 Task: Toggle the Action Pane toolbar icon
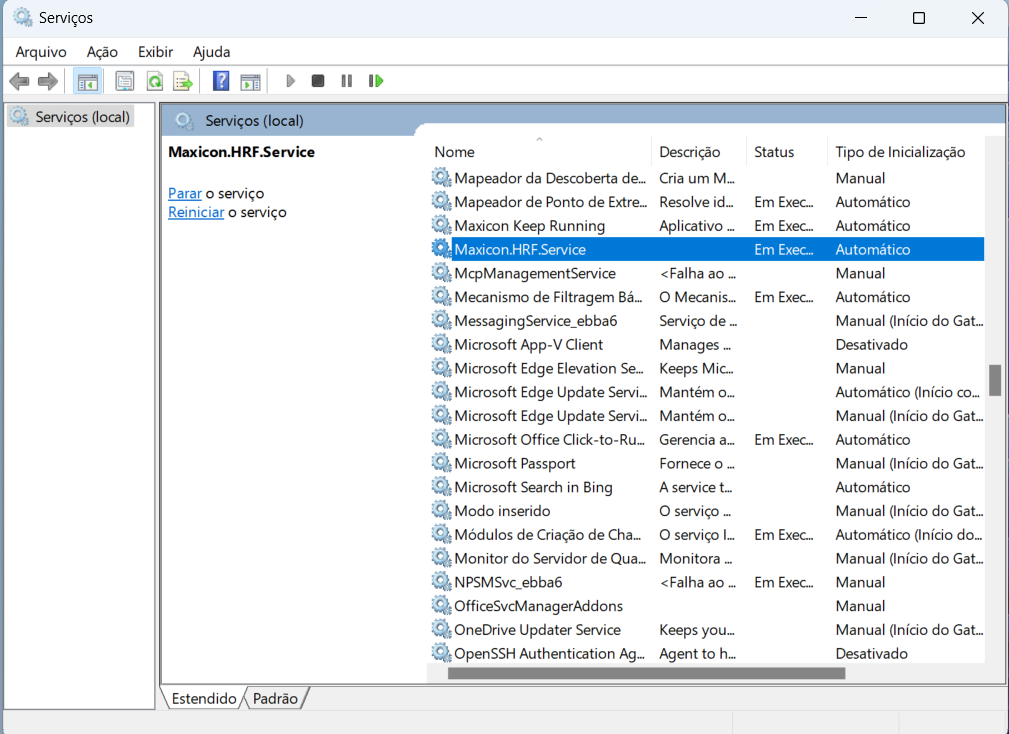click(250, 81)
